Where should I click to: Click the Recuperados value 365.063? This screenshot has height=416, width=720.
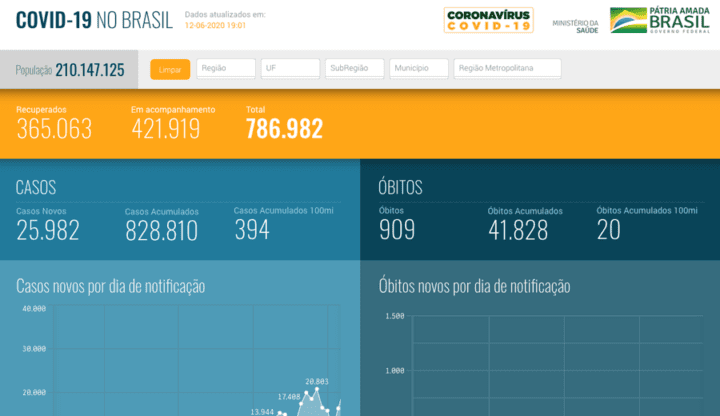(x=54, y=129)
